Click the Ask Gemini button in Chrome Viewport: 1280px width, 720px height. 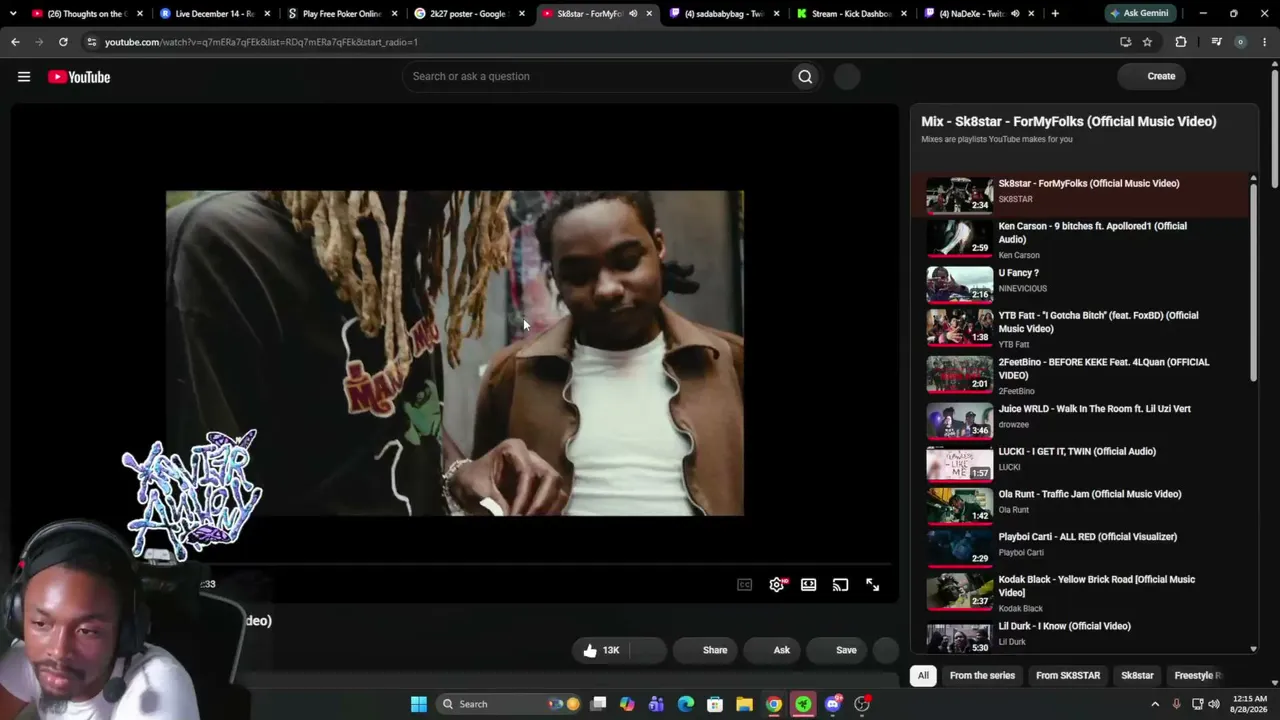(1138, 14)
